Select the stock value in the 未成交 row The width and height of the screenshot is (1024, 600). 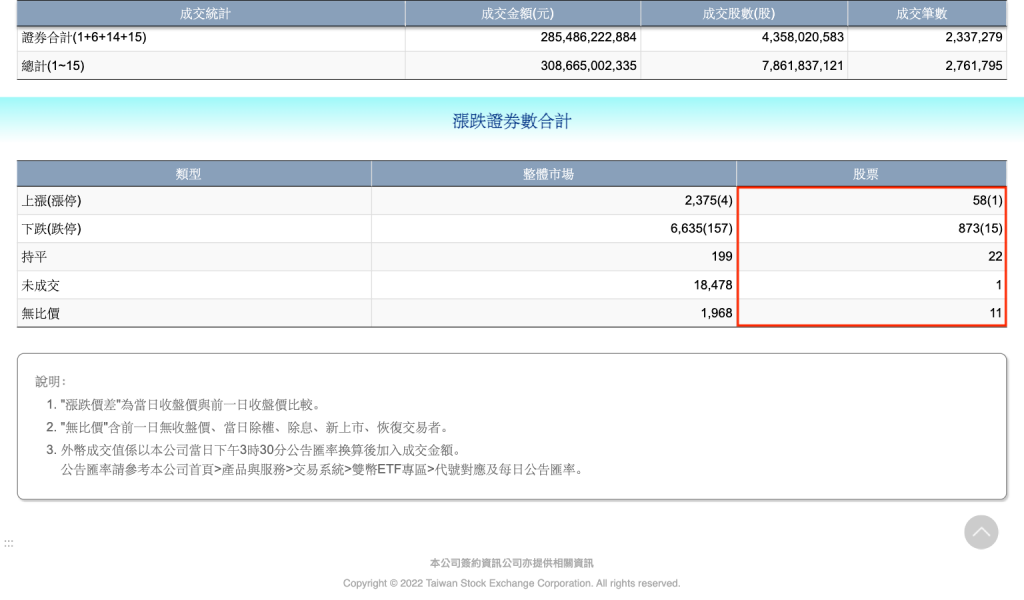(999, 285)
